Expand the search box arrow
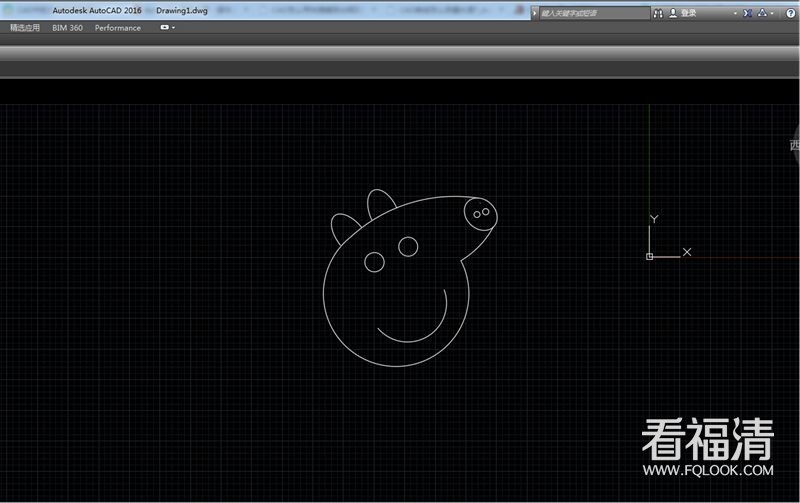Image resolution: width=800 pixels, height=503 pixels. click(x=535, y=13)
